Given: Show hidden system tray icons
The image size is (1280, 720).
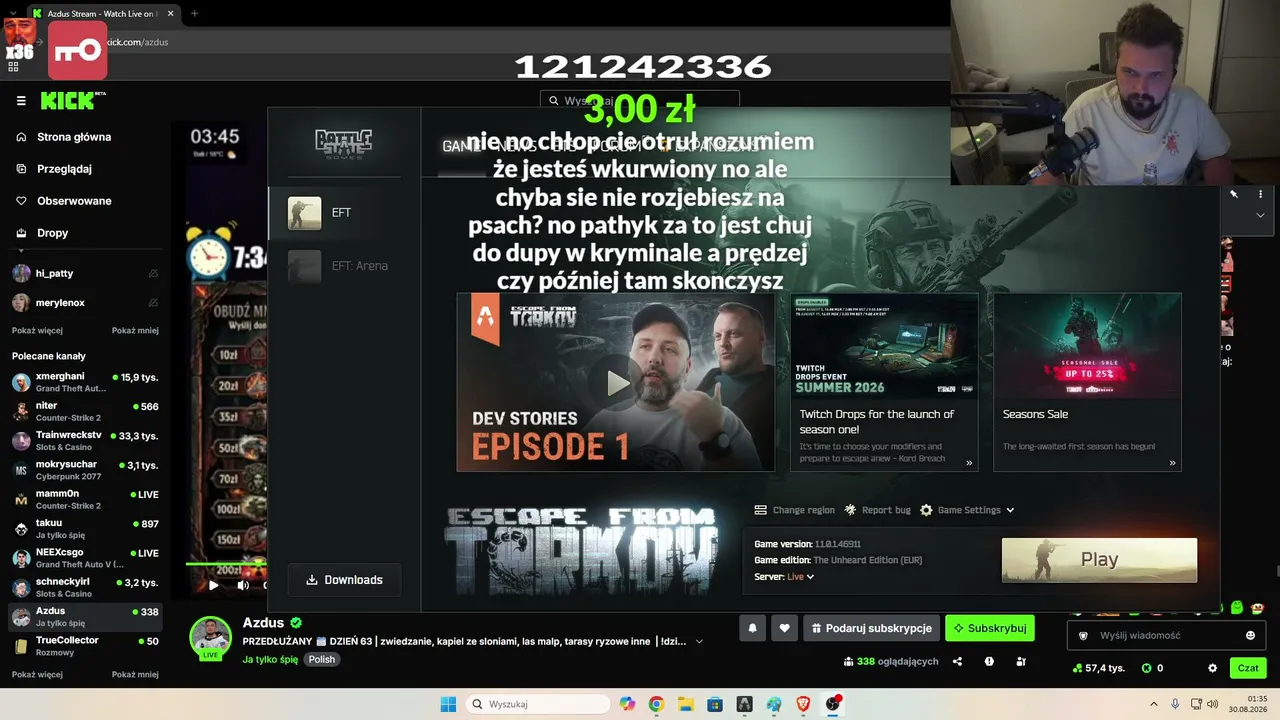Looking at the screenshot, I should [x=1154, y=704].
